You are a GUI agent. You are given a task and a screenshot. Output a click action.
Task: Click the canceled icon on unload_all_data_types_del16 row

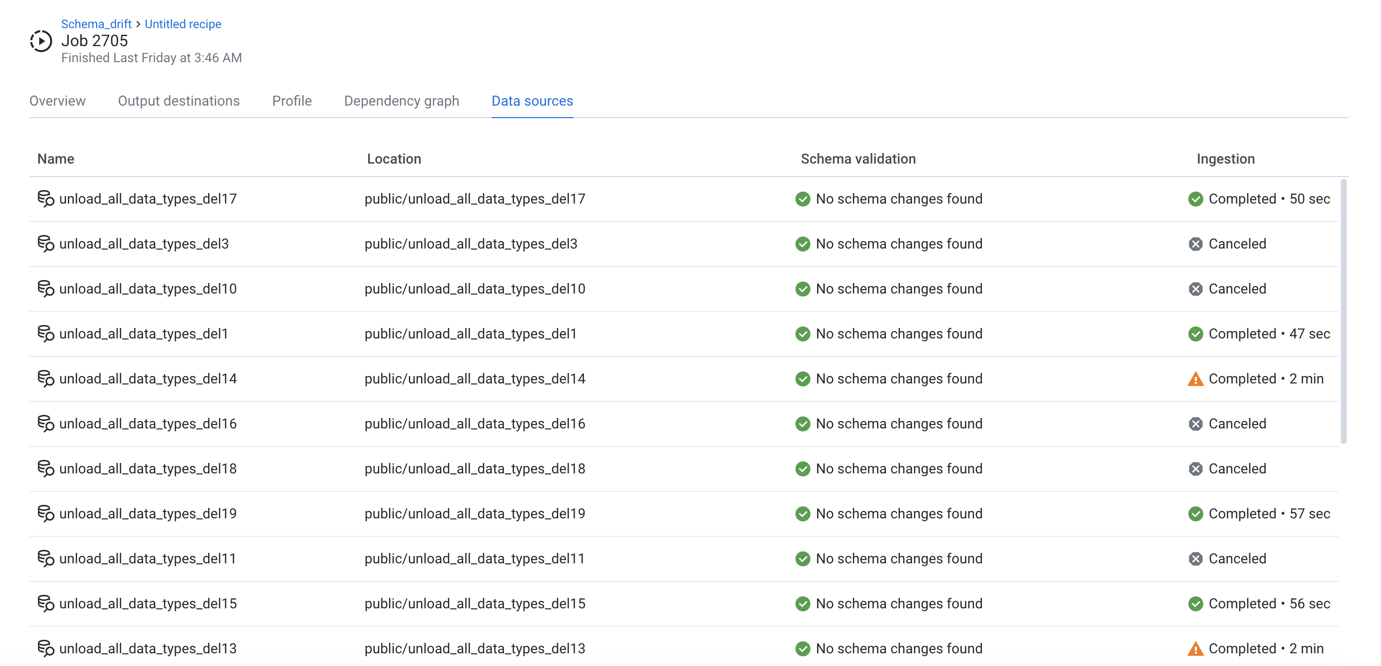pos(1196,423)
